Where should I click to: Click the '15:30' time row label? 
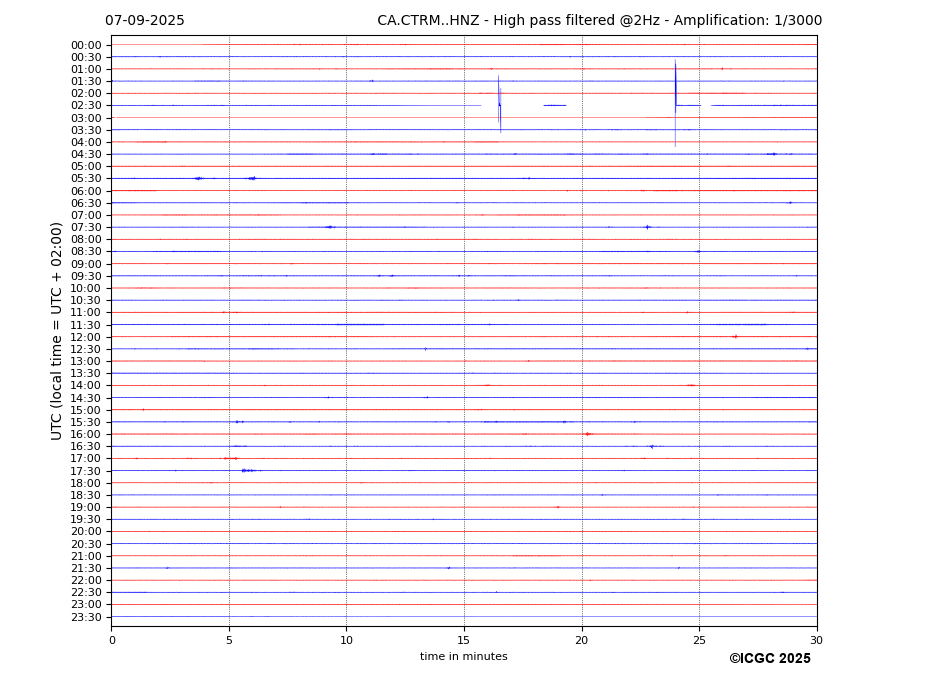(x=86, y=422)
